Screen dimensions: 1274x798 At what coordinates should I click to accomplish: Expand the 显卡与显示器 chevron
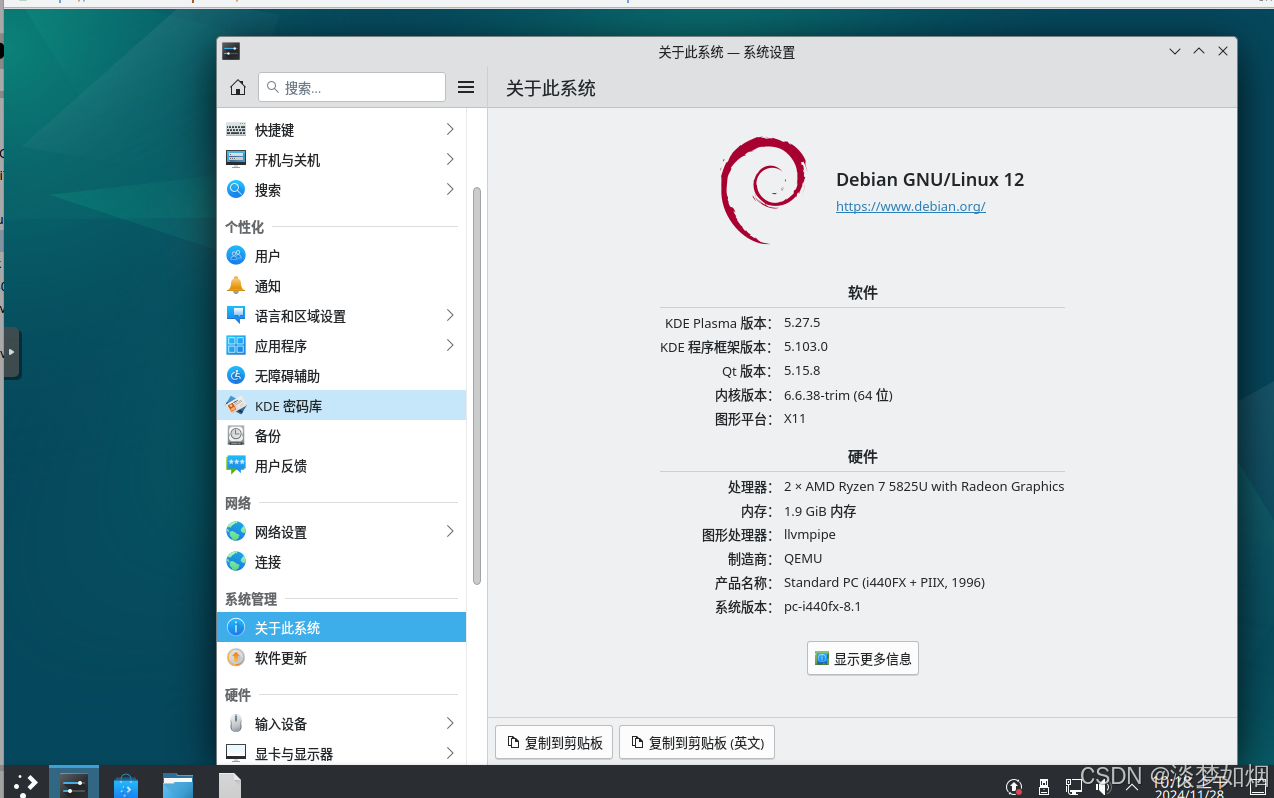click(450, 753)
